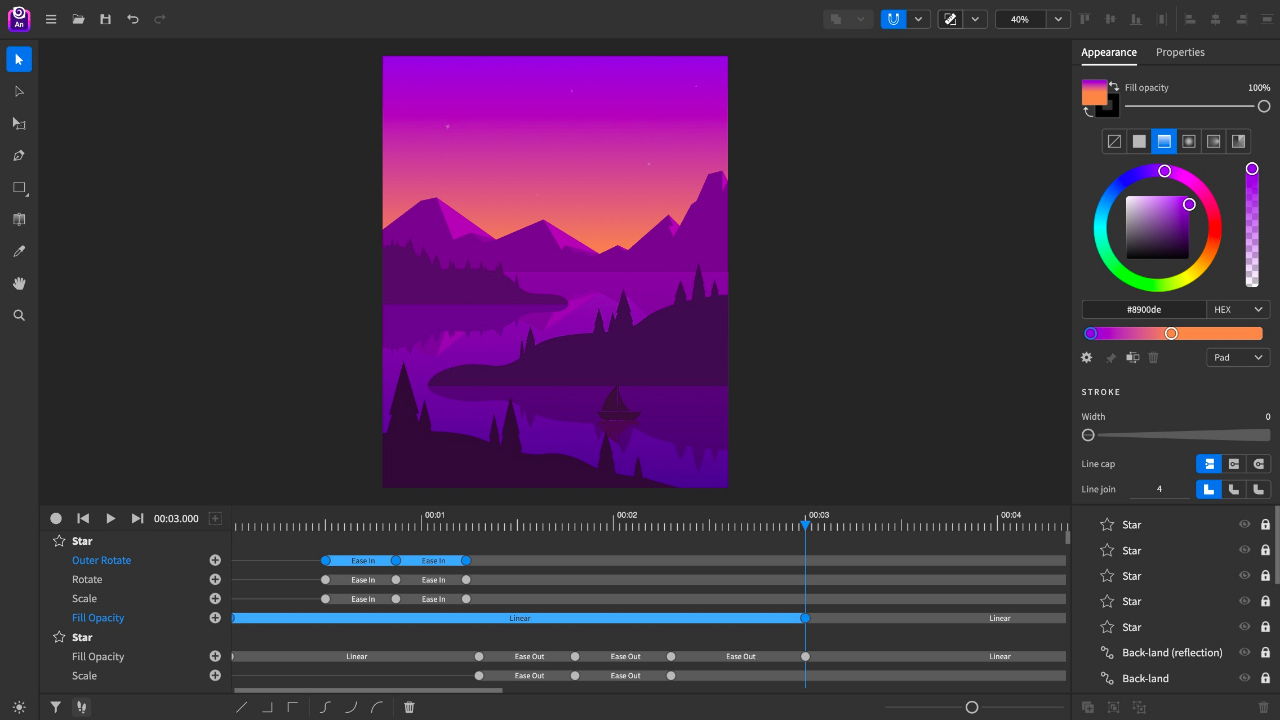Delete selected keyframes with the trash icon
The image size is (1280, 720).
(408, 707)
